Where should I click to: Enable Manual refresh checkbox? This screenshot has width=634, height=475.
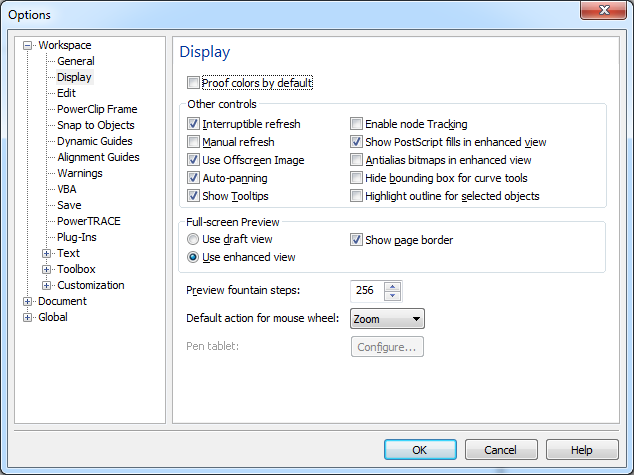(x=193, y=142)
